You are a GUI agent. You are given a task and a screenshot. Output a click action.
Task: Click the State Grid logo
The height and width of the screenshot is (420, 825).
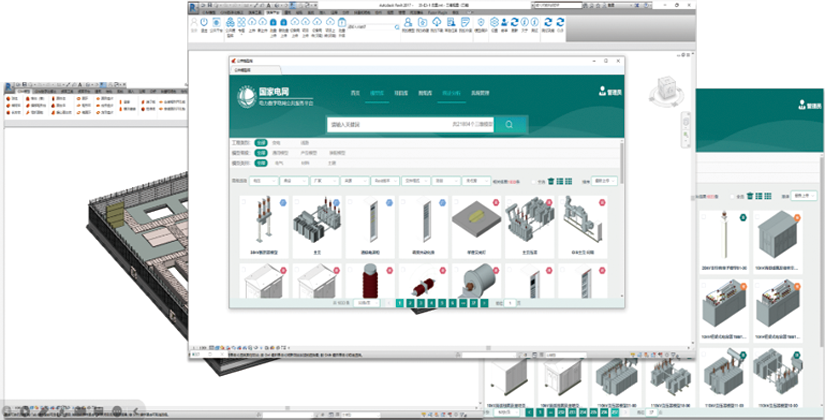coord(247,96)
